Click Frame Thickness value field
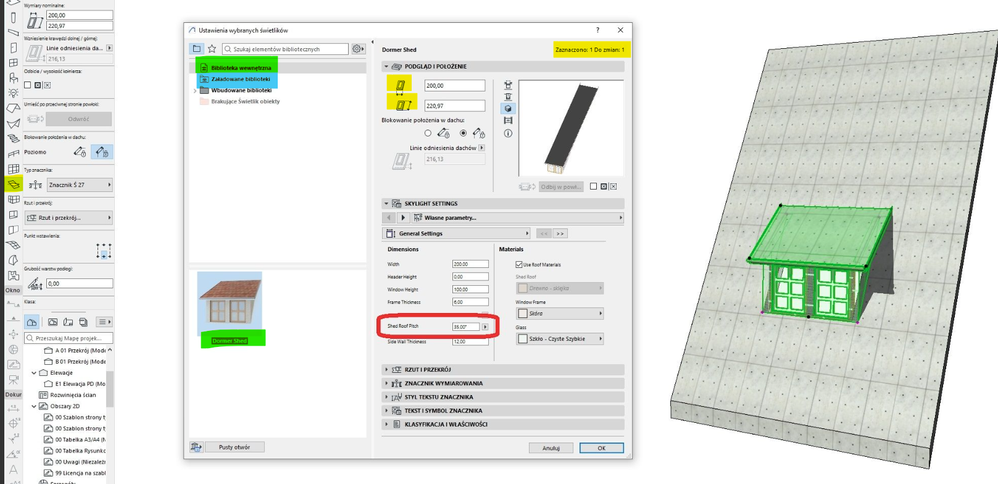 [470, 302]
